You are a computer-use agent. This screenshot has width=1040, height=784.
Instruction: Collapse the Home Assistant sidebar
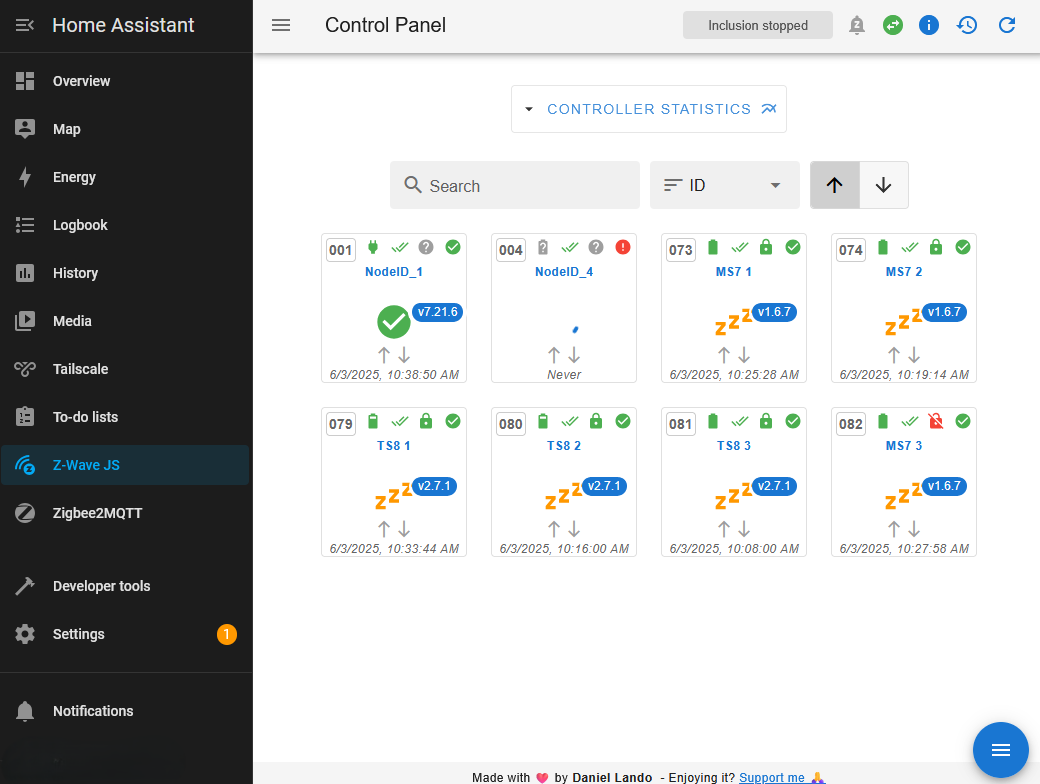(x=25, y=25)
